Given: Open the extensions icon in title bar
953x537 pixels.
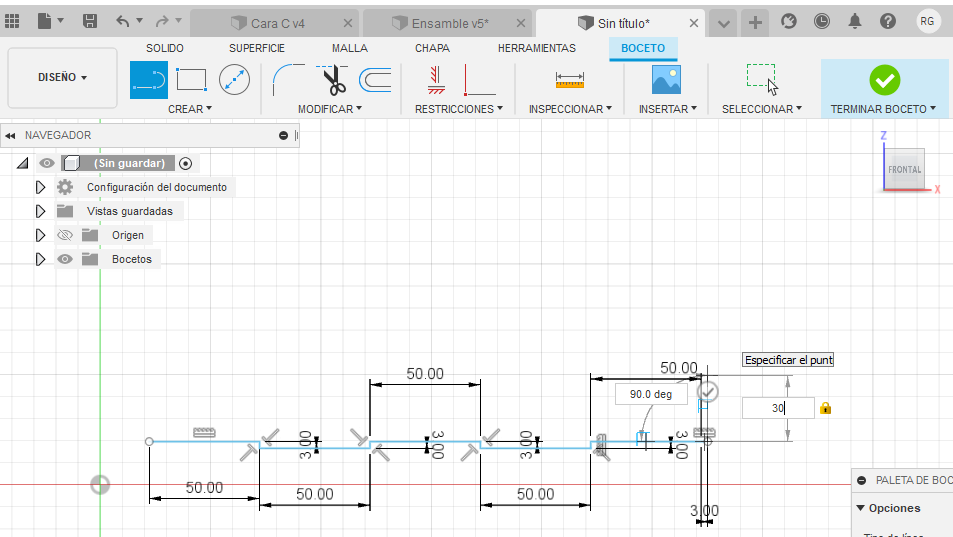Looking at the screenshot, I should (789, 22).
